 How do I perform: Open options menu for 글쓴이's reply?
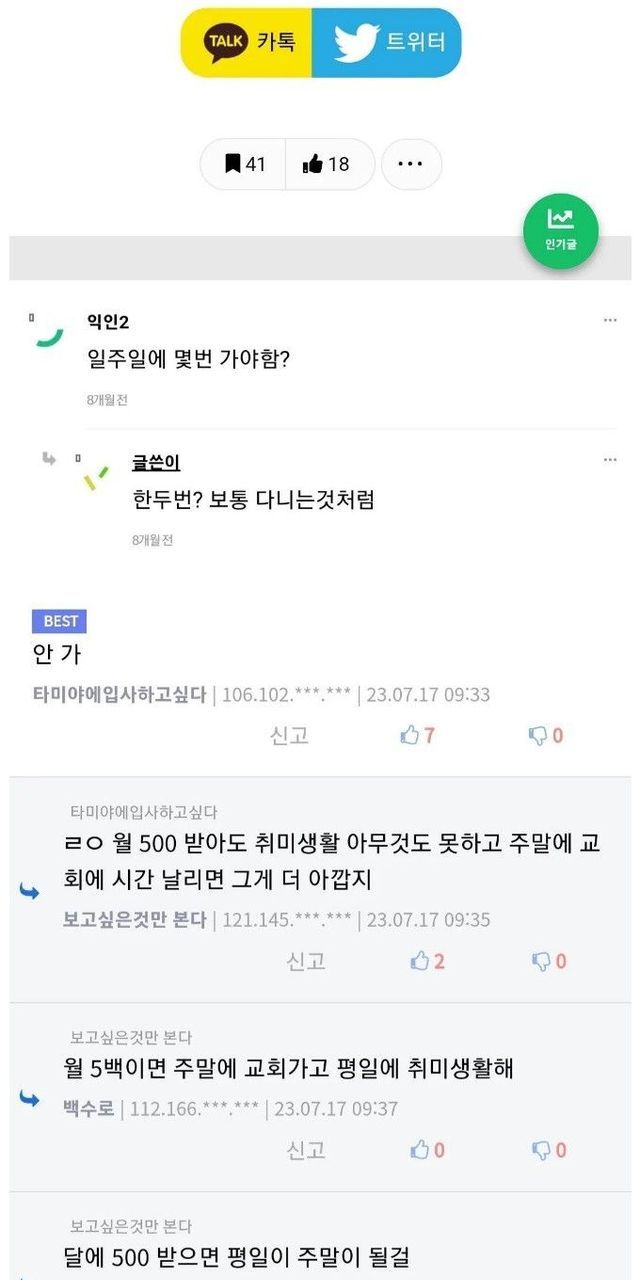tap(610, 460)
